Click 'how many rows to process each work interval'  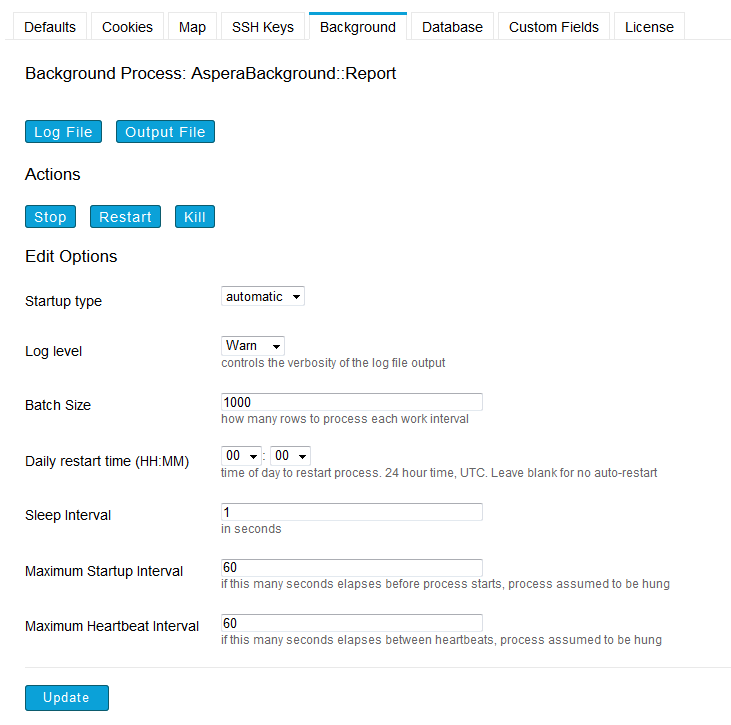coord(345,419)
